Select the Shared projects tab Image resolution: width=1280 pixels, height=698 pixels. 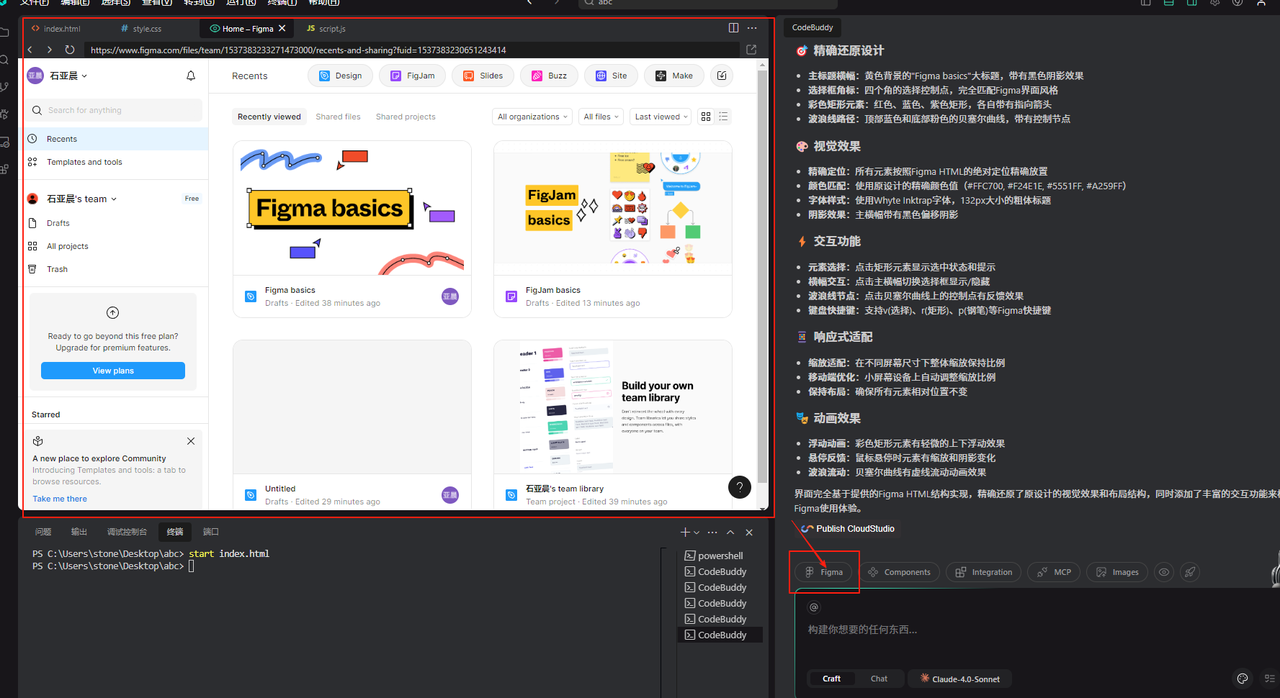(405, 117)
